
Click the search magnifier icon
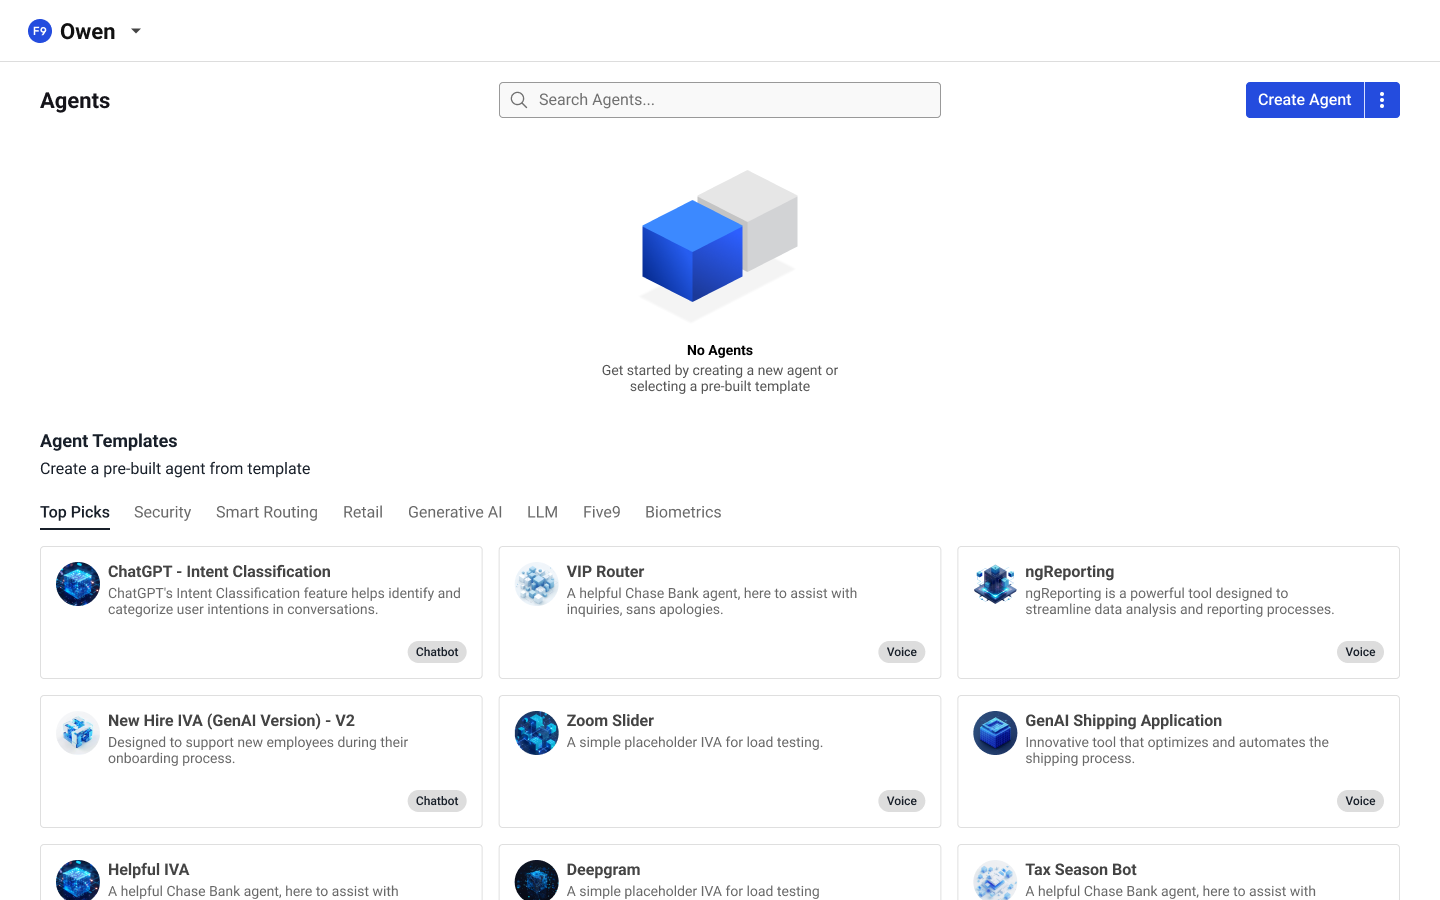(519, 100)
